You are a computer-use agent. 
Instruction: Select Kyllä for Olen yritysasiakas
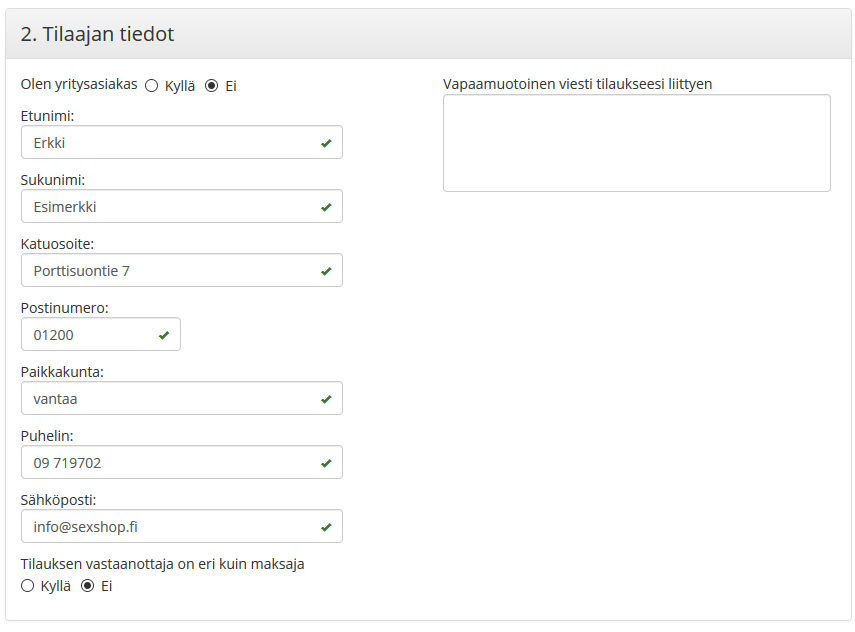pyautogui.click(x=152, y=86)
